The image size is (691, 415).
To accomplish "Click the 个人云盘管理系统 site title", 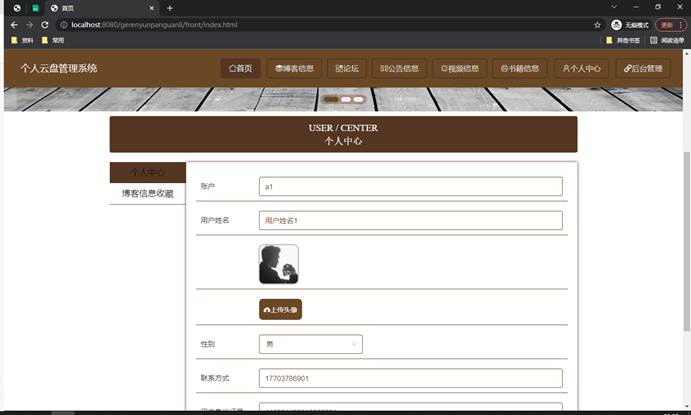I will tap(59, 68).
